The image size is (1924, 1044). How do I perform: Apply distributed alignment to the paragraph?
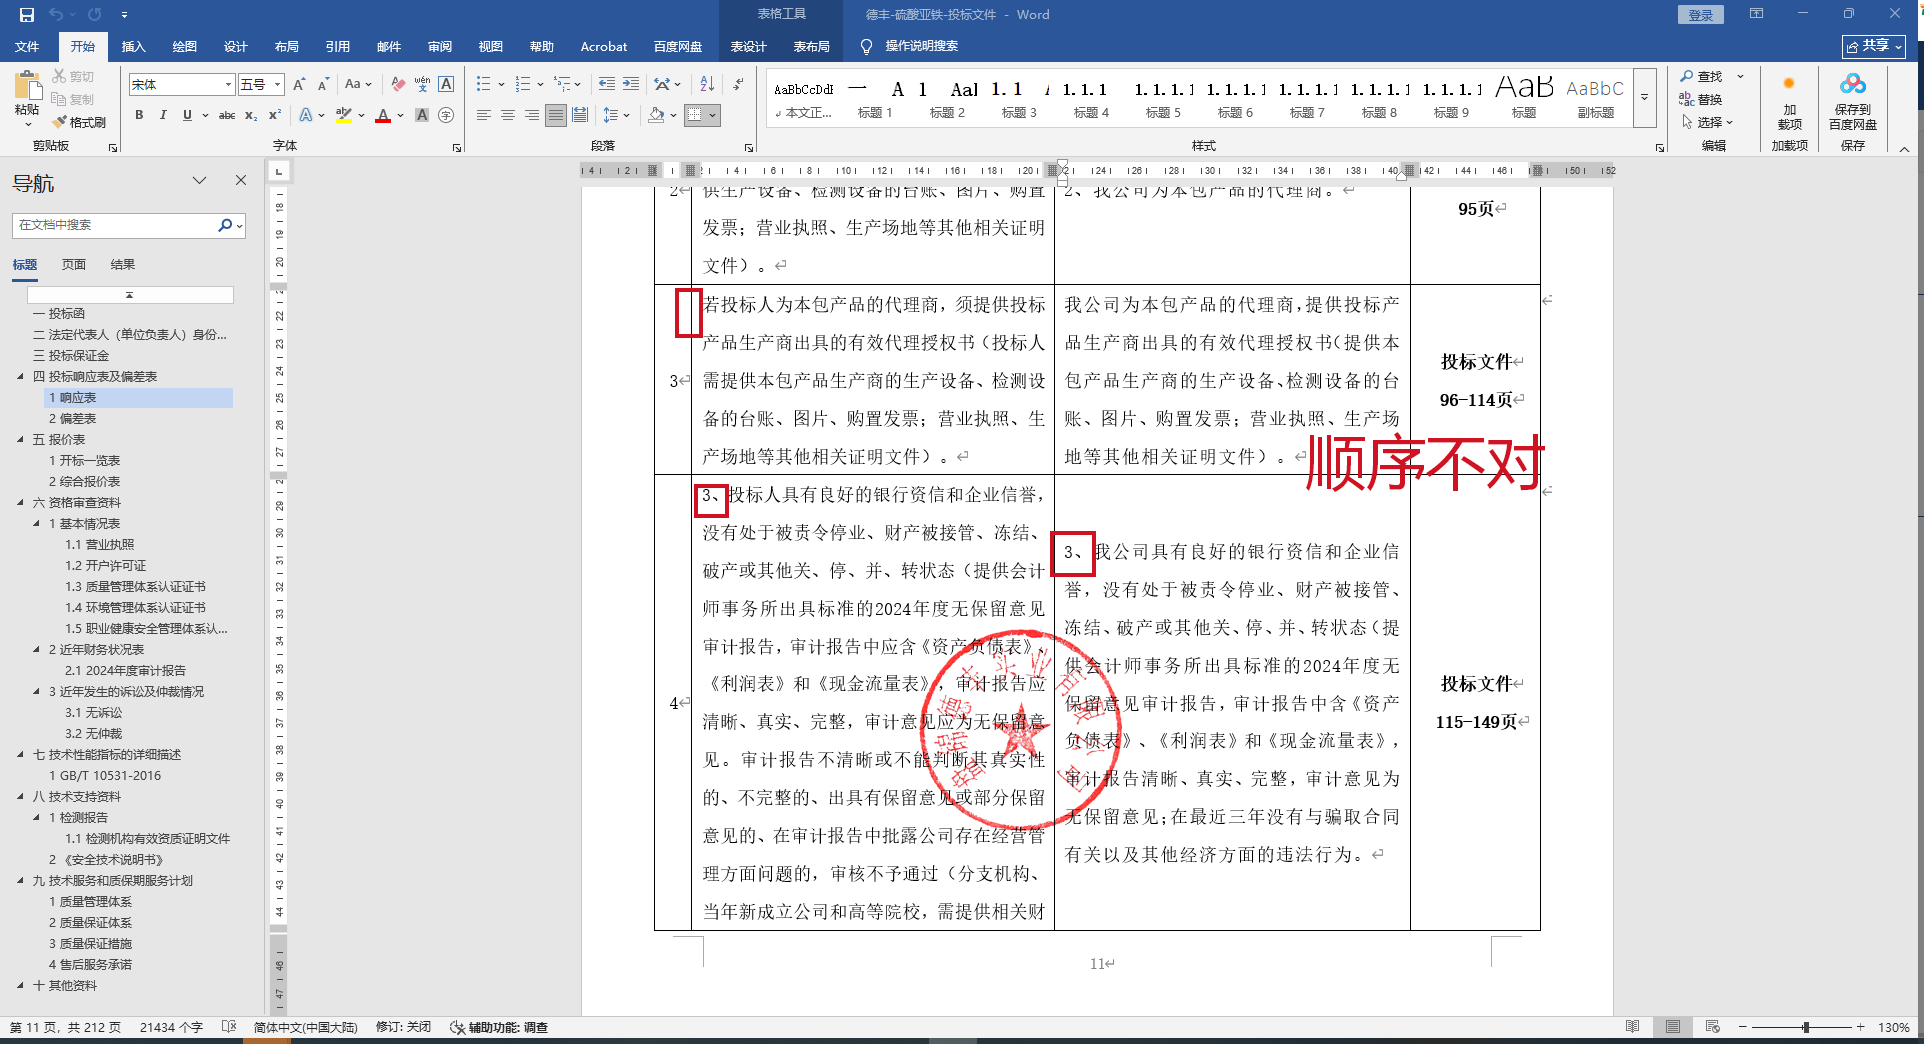tap(580, 115)
